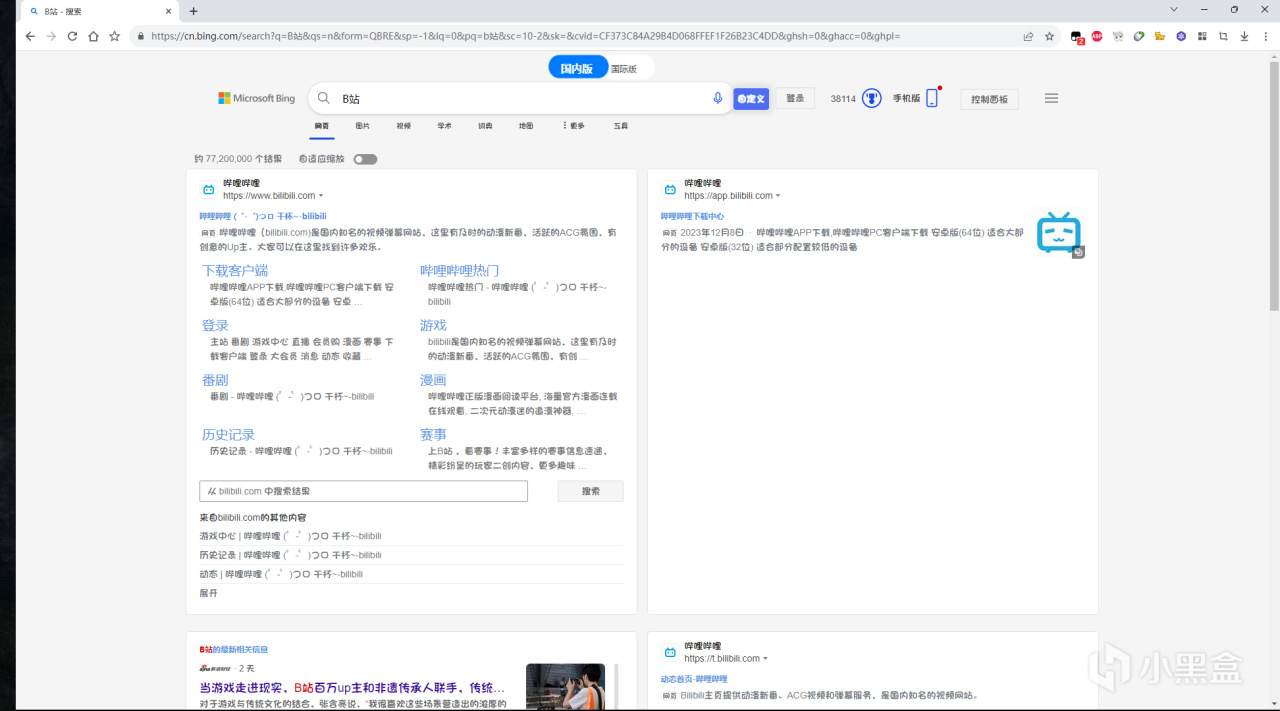Expand the 更多 search category menu
This screenshot has width=1280, height=711.
click(574, 126)
